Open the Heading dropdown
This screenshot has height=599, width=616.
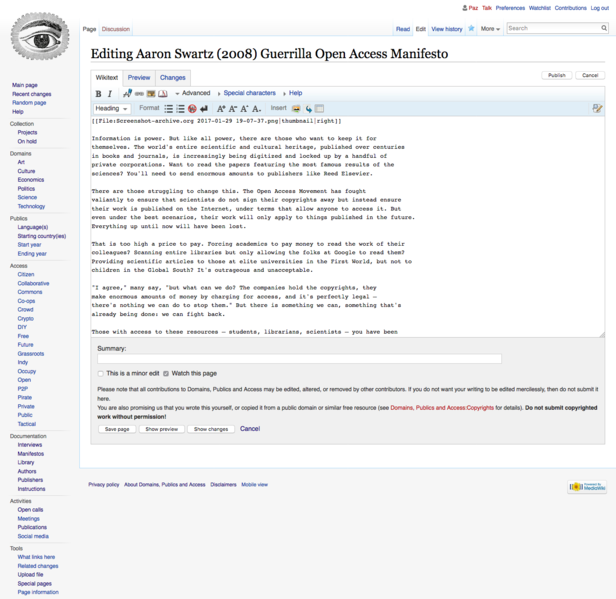(111, 108)
